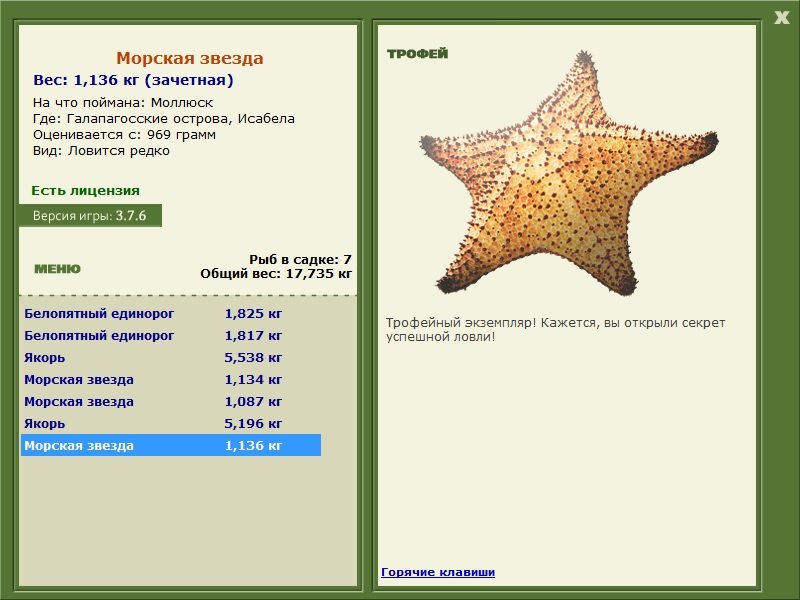
Task: Click the Вид: Ловится редко line
Action: click(101, 151)
